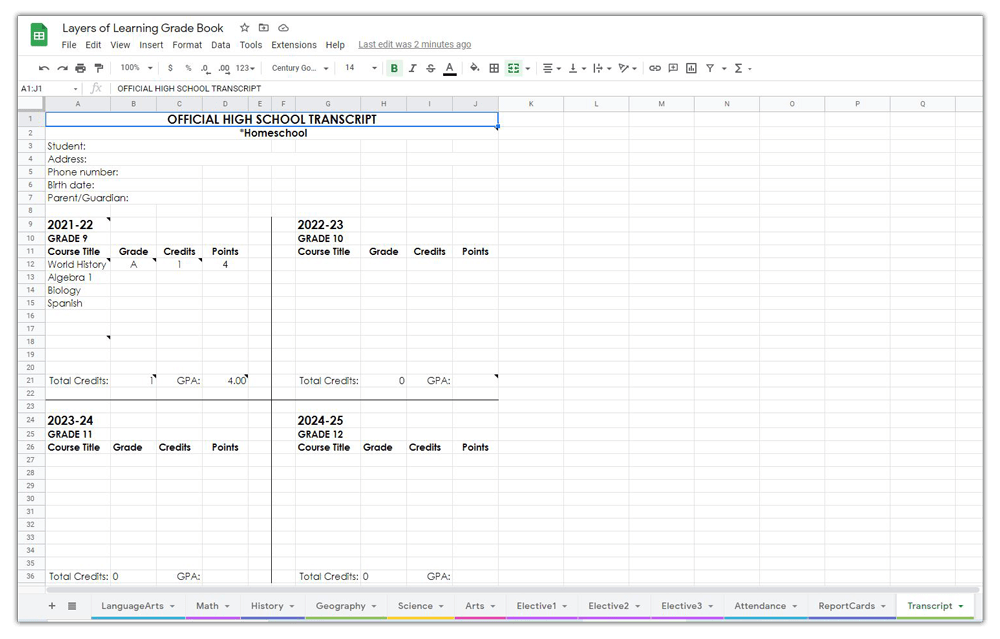Viewport: 1000px width, 639px height.
Task: Expand filter views dropdown arrow
Action: 724,69
